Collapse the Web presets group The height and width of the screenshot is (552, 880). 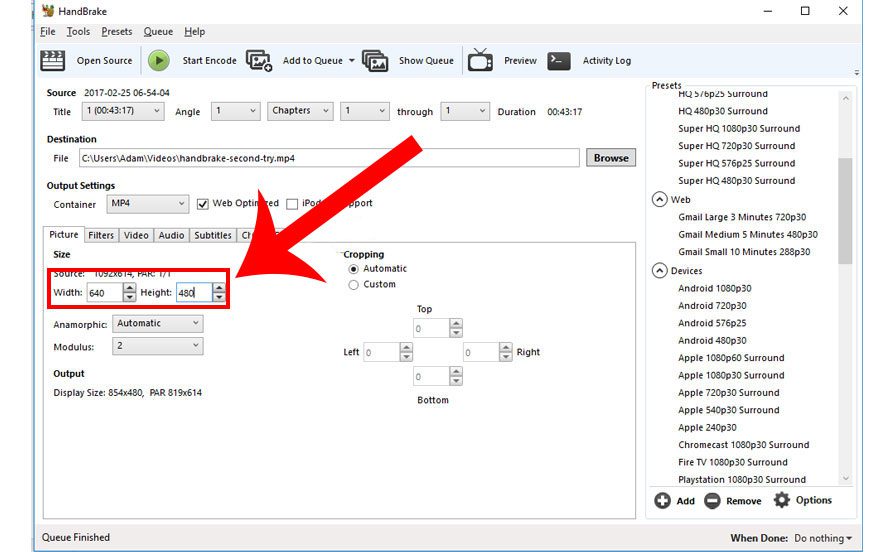659,199
